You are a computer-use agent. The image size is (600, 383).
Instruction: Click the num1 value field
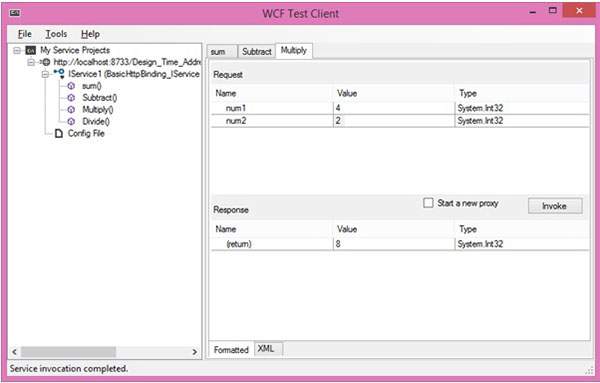[x=394, y=108]
